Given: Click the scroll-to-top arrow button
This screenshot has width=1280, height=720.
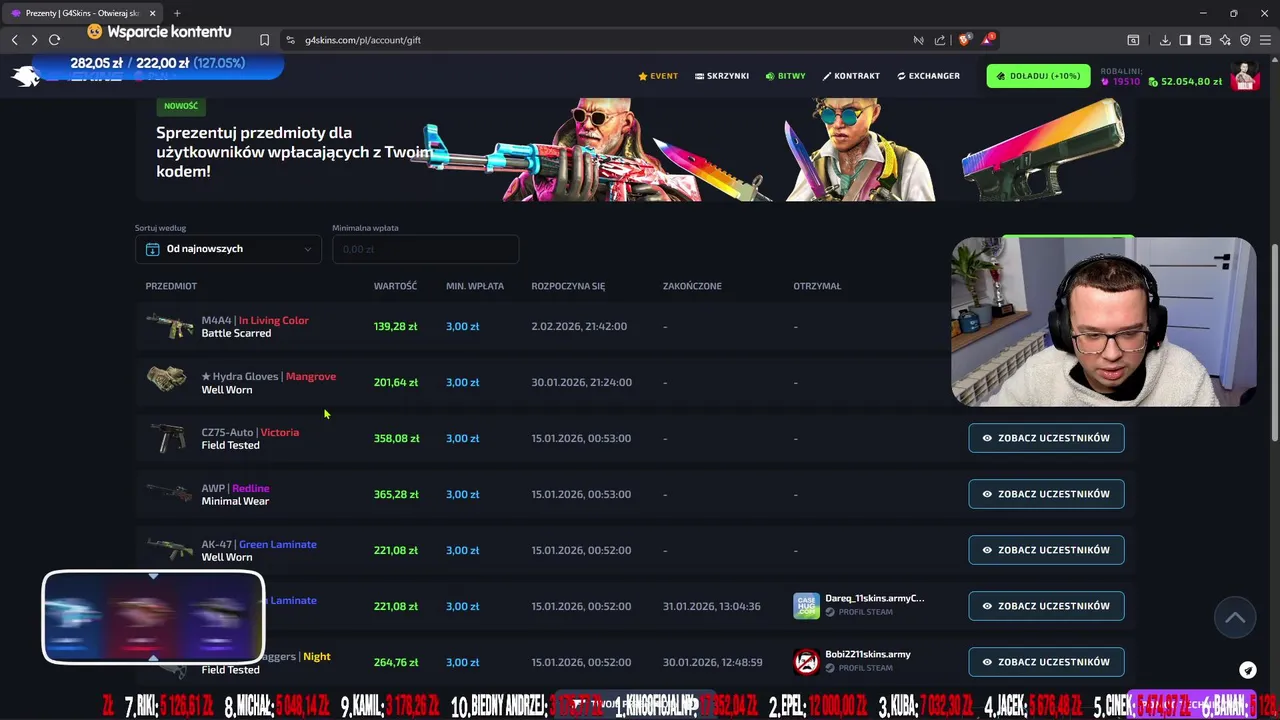Looking at the screenshot, I should coord(1235,618).
